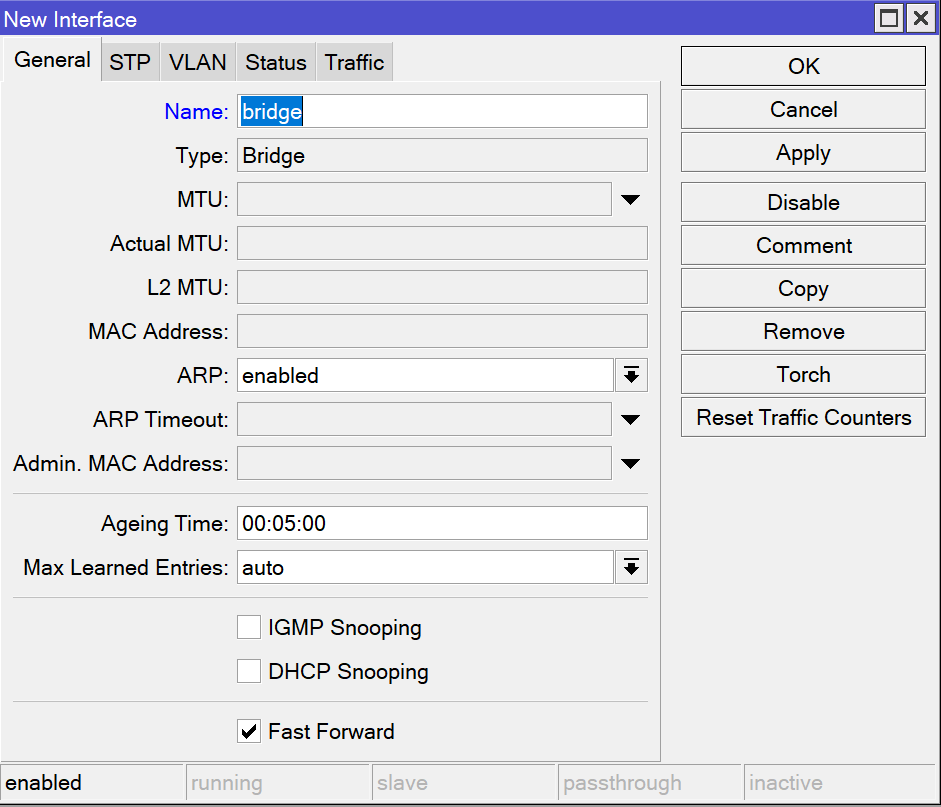Expand the ARP Timeout field arrow
The height and width of the screenshot is (807, 941).
(630, 420)
